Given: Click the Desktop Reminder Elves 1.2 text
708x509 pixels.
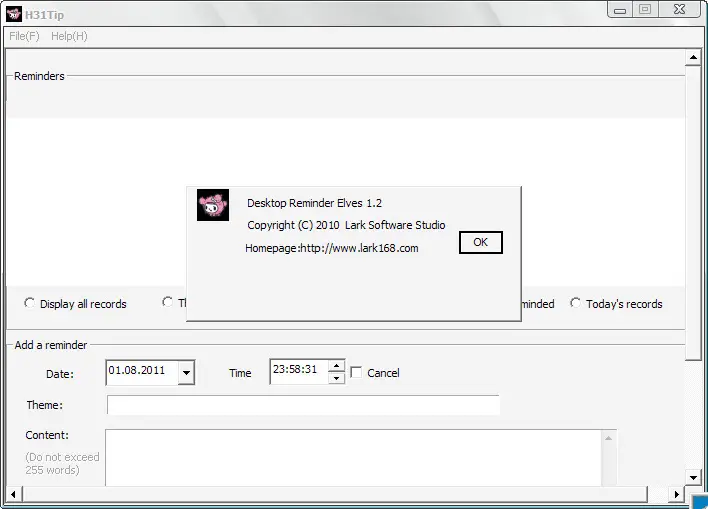Looking at the screenshot, I should pos(314,203).
